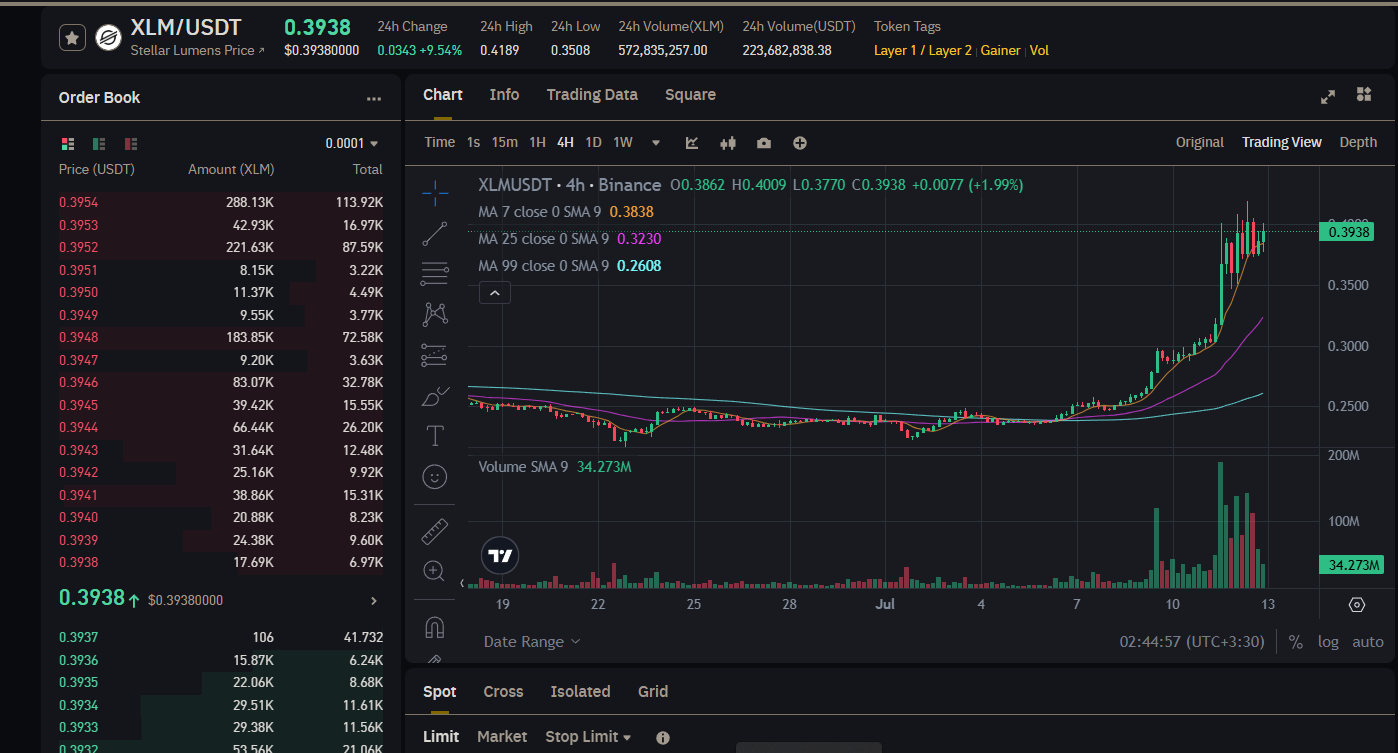Viewport: 1398px width, 753px height.
Task: Switch to the Square tab
Action: tap(690, 95)
